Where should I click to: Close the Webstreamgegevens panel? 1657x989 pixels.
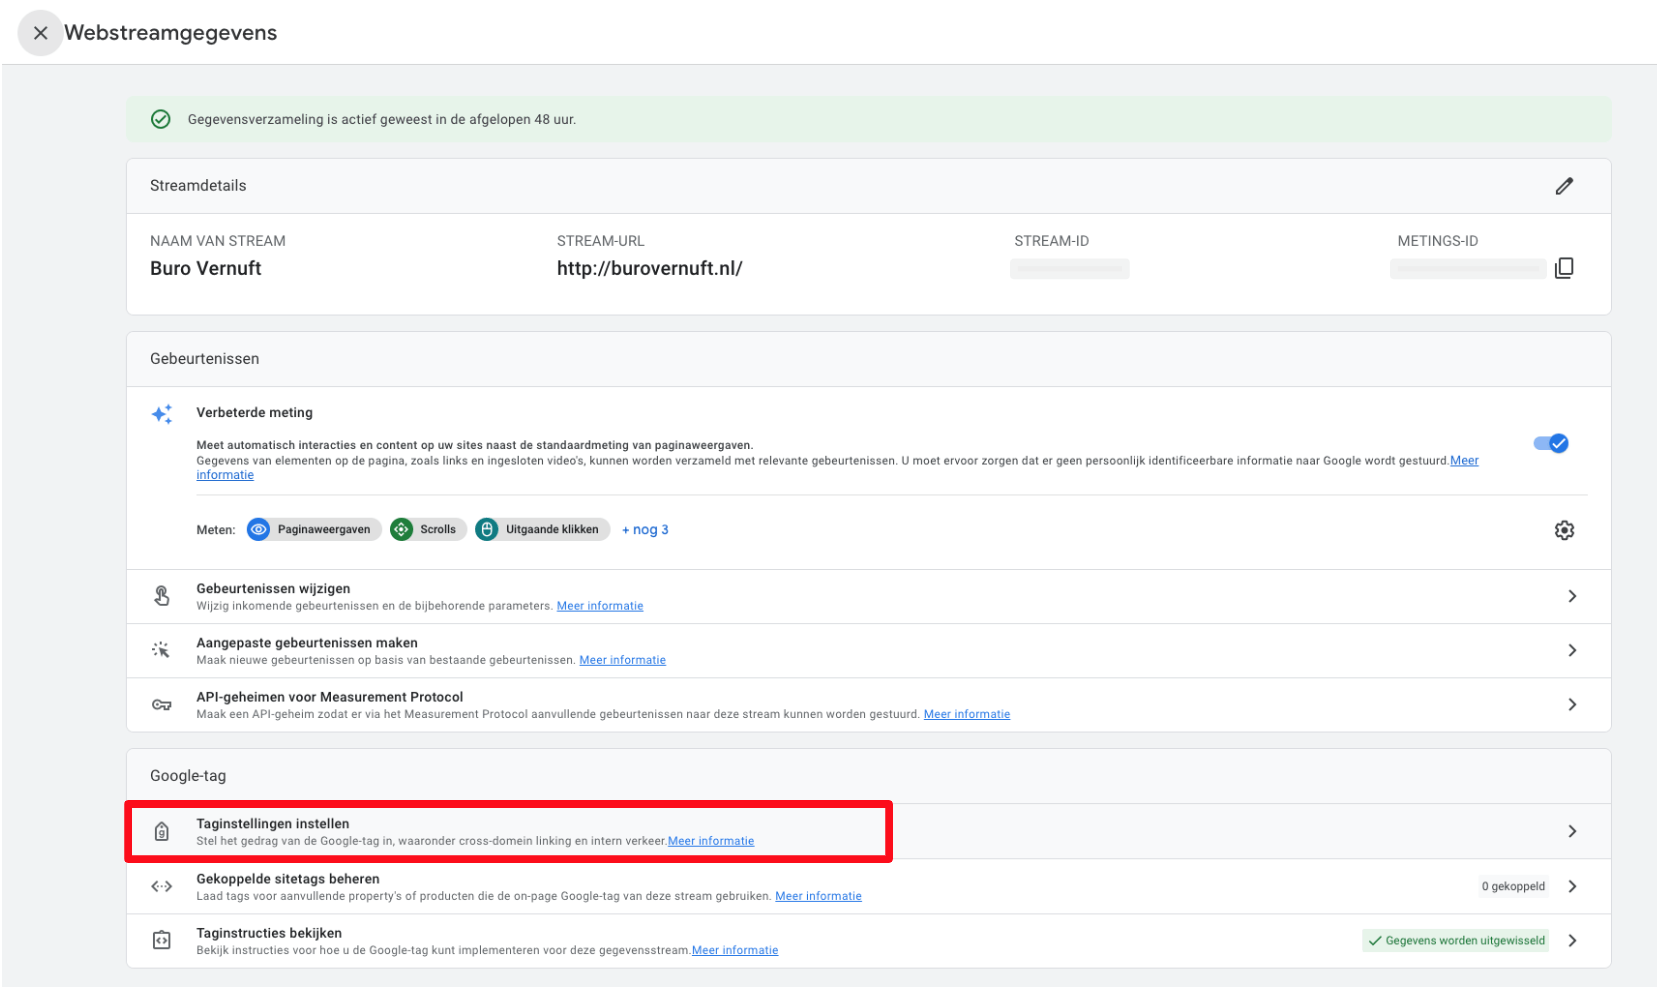click(x=40, y=33)
